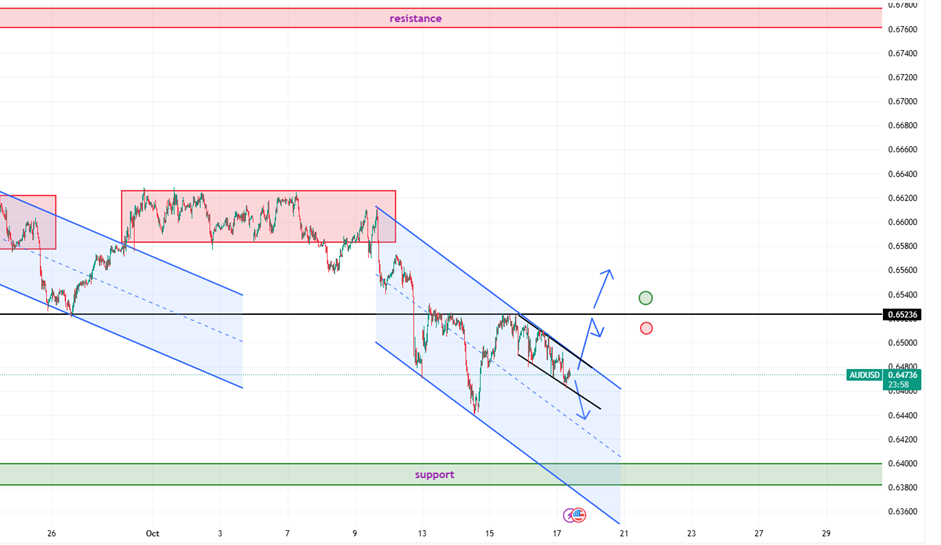Click the 13 date label on time axis
941x545 pixels.
pyautogui.click(x=422, y=534)
